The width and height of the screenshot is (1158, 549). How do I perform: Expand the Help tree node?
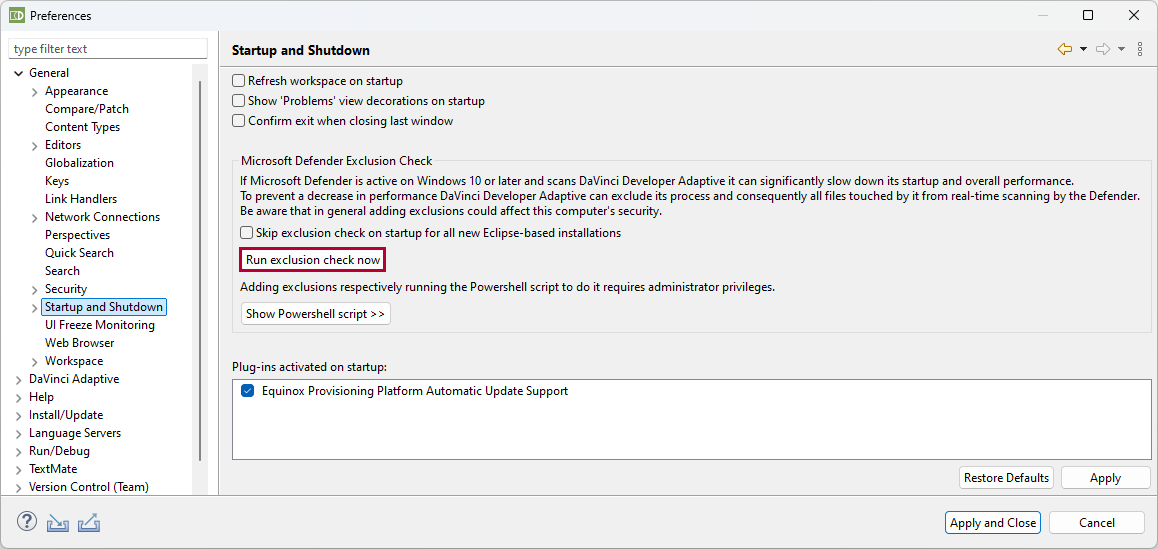[x=18, y=398]
